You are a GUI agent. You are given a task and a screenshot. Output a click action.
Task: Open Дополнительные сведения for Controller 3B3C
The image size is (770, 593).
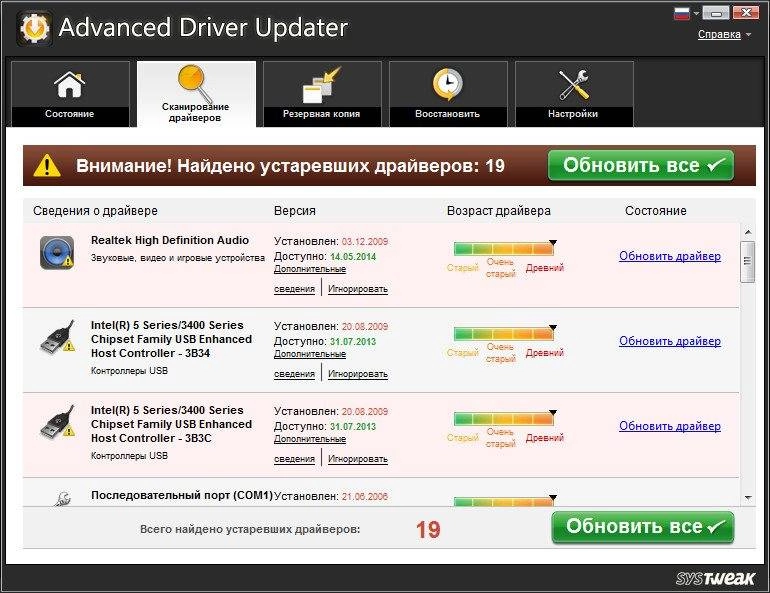click(309, 439)
